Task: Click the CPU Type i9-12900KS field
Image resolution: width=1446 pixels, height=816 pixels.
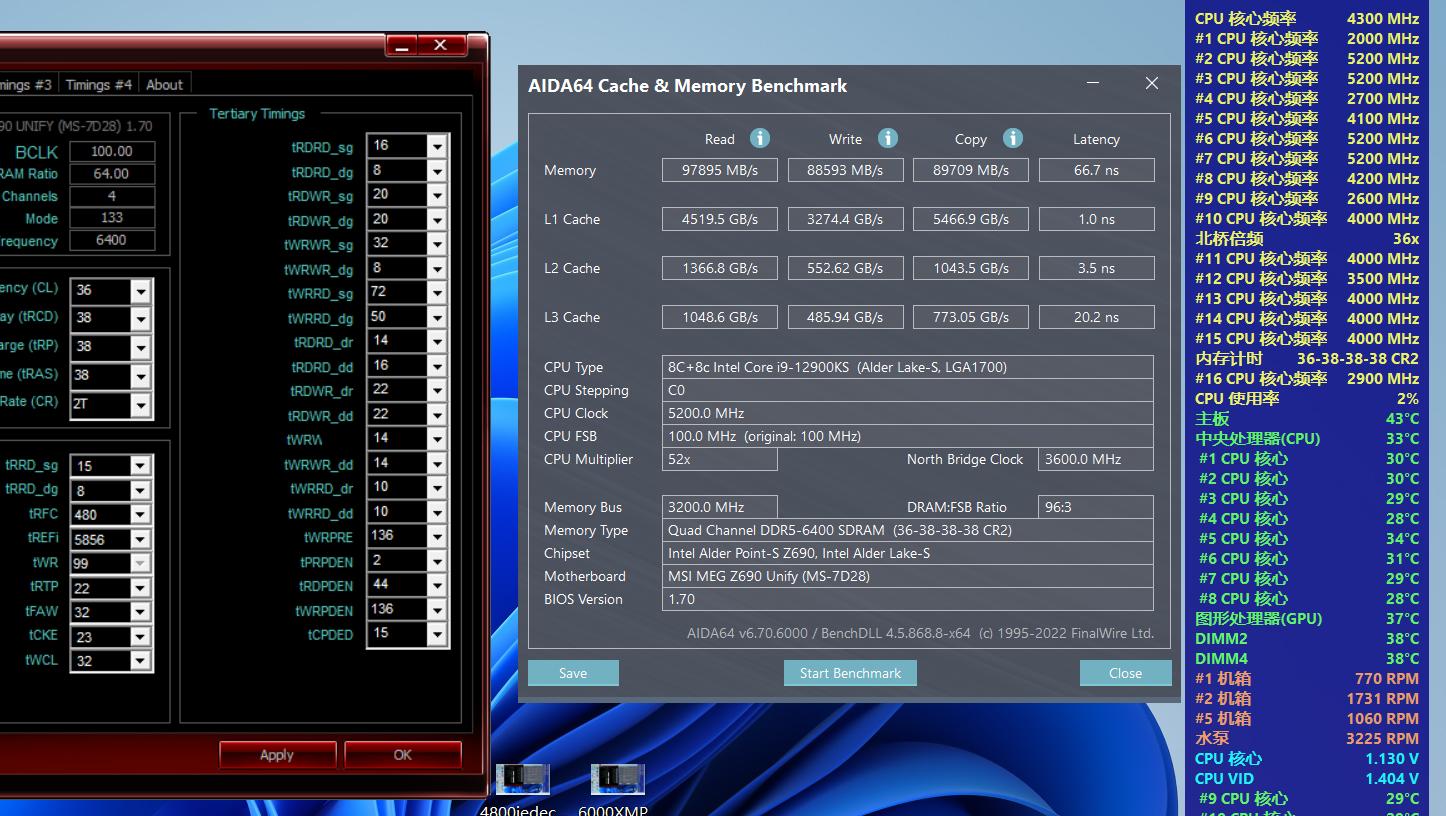Action: 907,367
